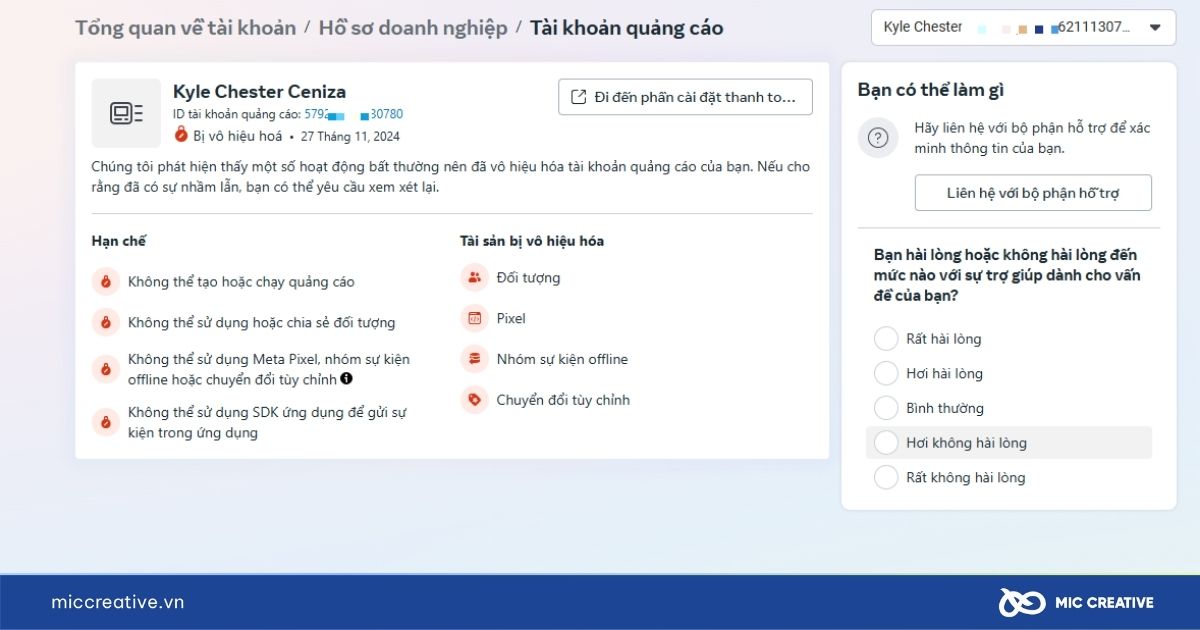Click the Tài khoản quảng cáo breadcrumb

(626, 27)
